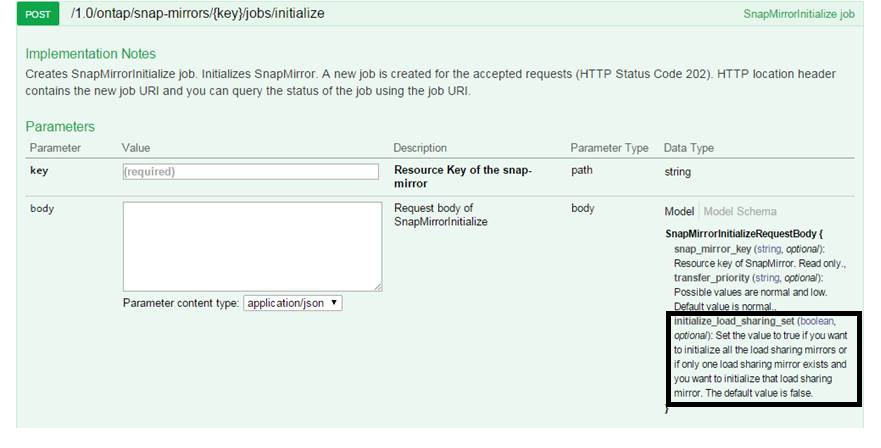The image size is (881, 448).
Task: Switch to the Model Schema tab
Action: coord(740,212)
